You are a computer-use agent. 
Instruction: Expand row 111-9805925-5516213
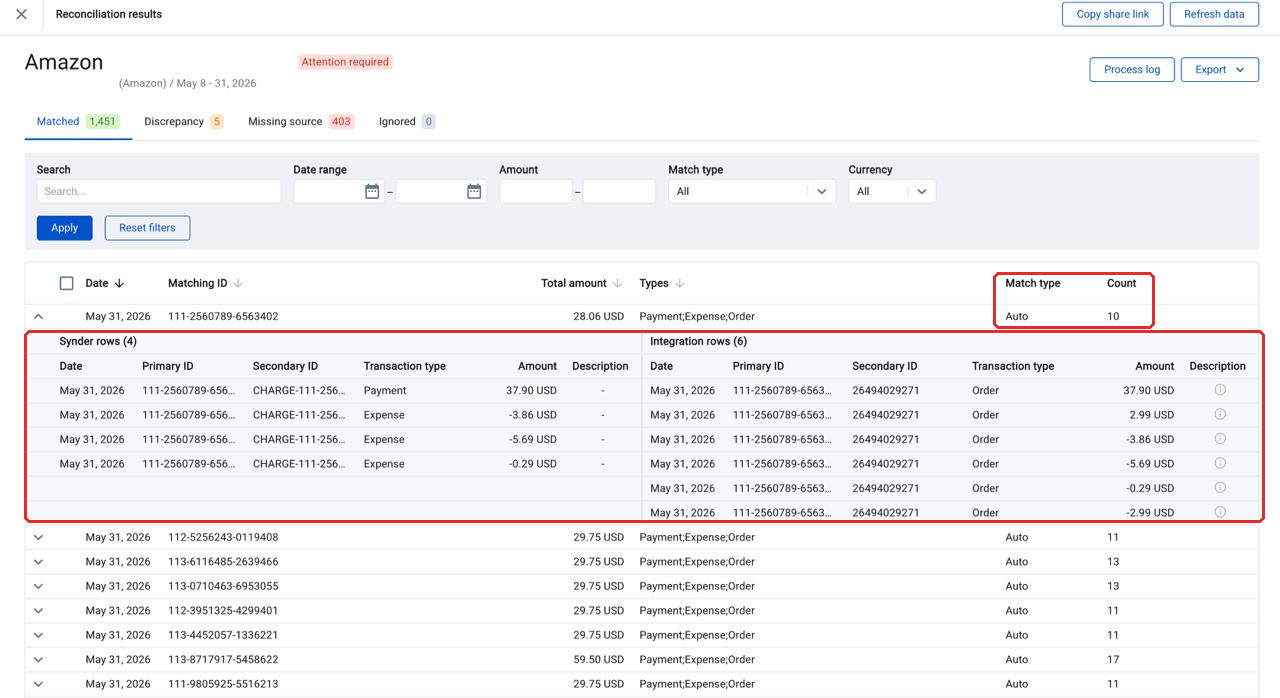[x=38, y=684]
